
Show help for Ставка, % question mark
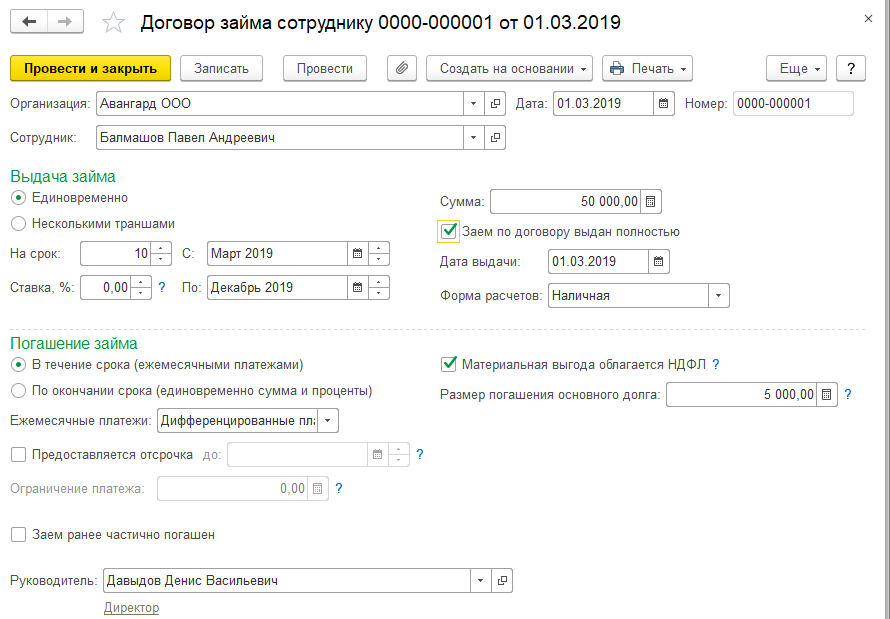[162, 288]
